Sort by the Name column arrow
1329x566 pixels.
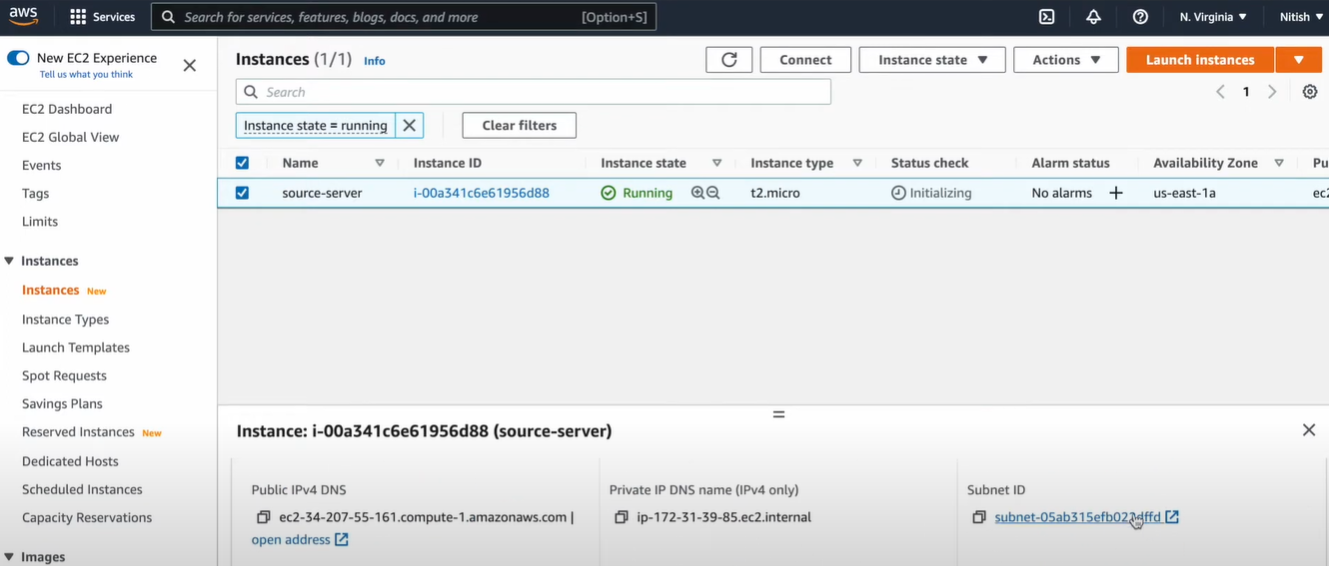pyautogui.click(x=380, y=163)
